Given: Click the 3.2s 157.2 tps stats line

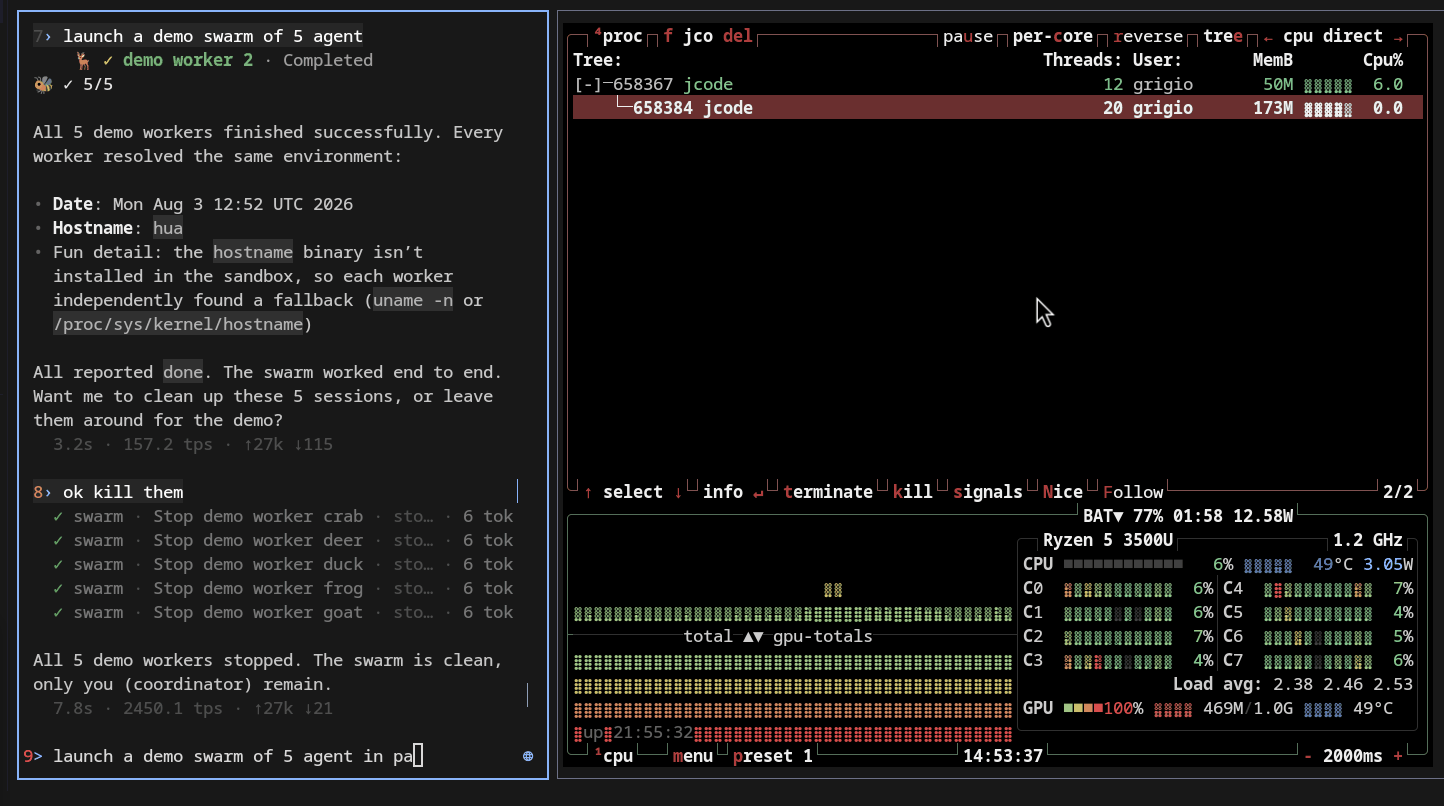Looking at the screenshot, I should coord(193,444).
